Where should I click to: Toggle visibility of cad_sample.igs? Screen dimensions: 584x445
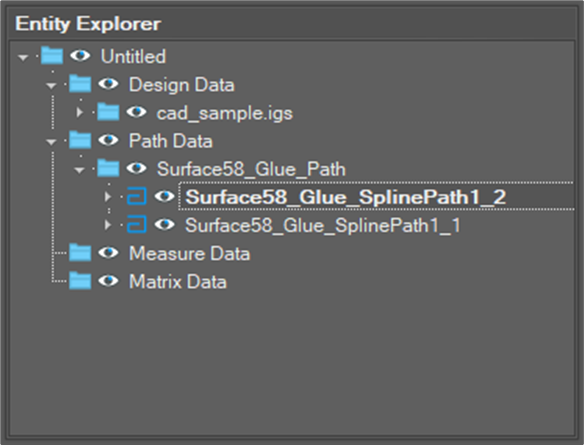[x=137, y=112]
